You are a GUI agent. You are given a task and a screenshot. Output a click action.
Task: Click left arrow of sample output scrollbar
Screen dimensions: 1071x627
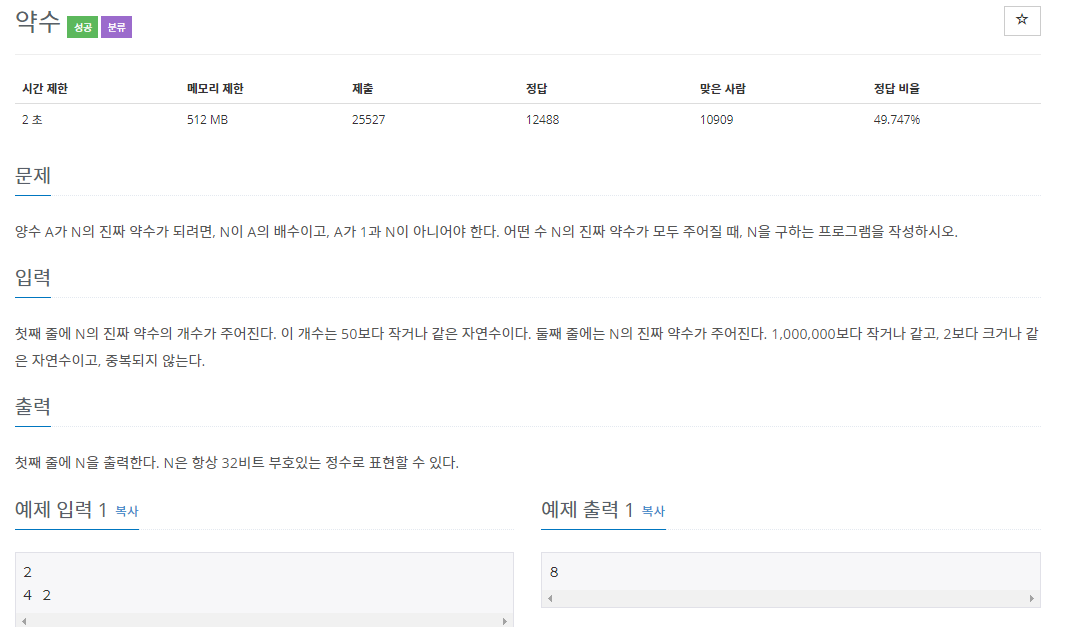[x=550, y=598]
